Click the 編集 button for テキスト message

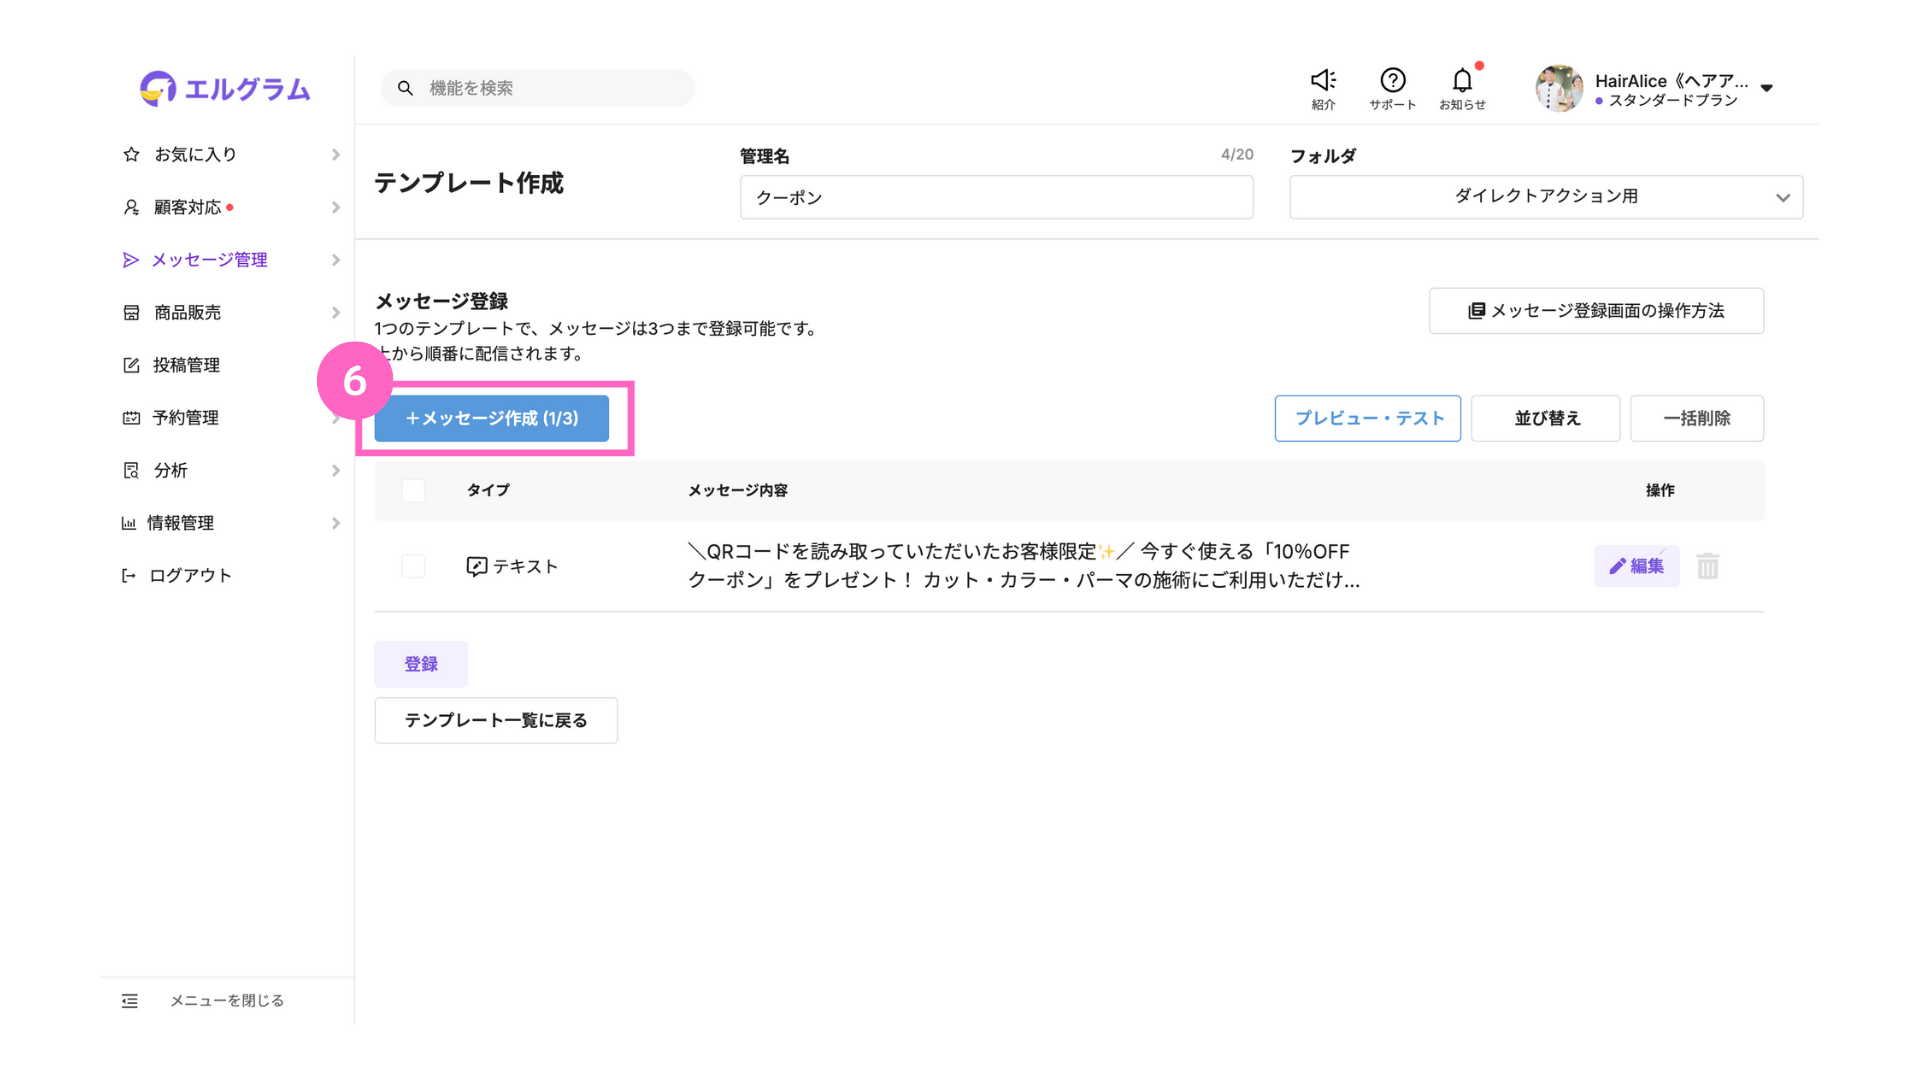coord(1637,566)
